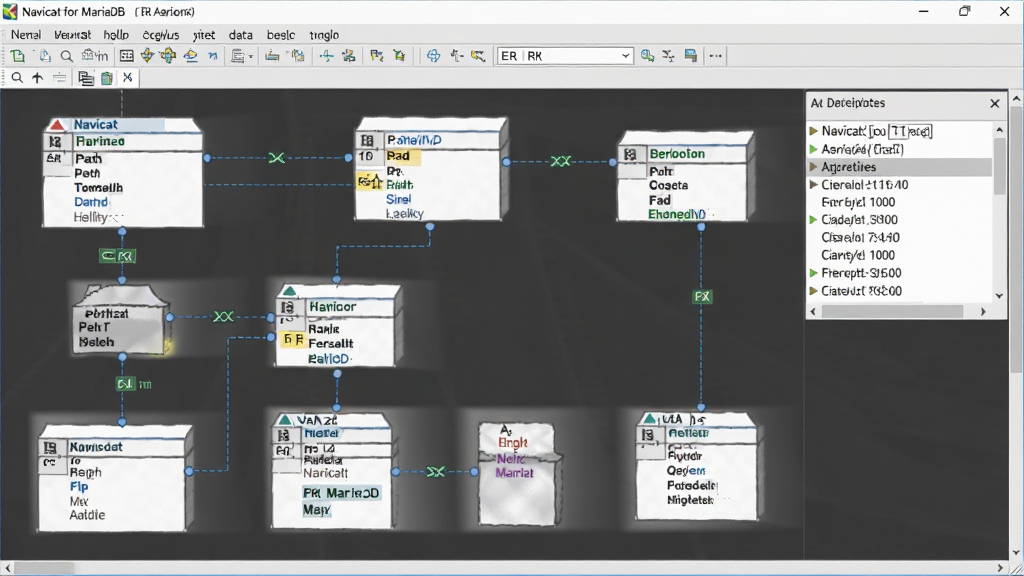Click the Navicat app logo in the title bar
Image resolution: width=1024 pixels, height=576 pixels.
[10, 12]
